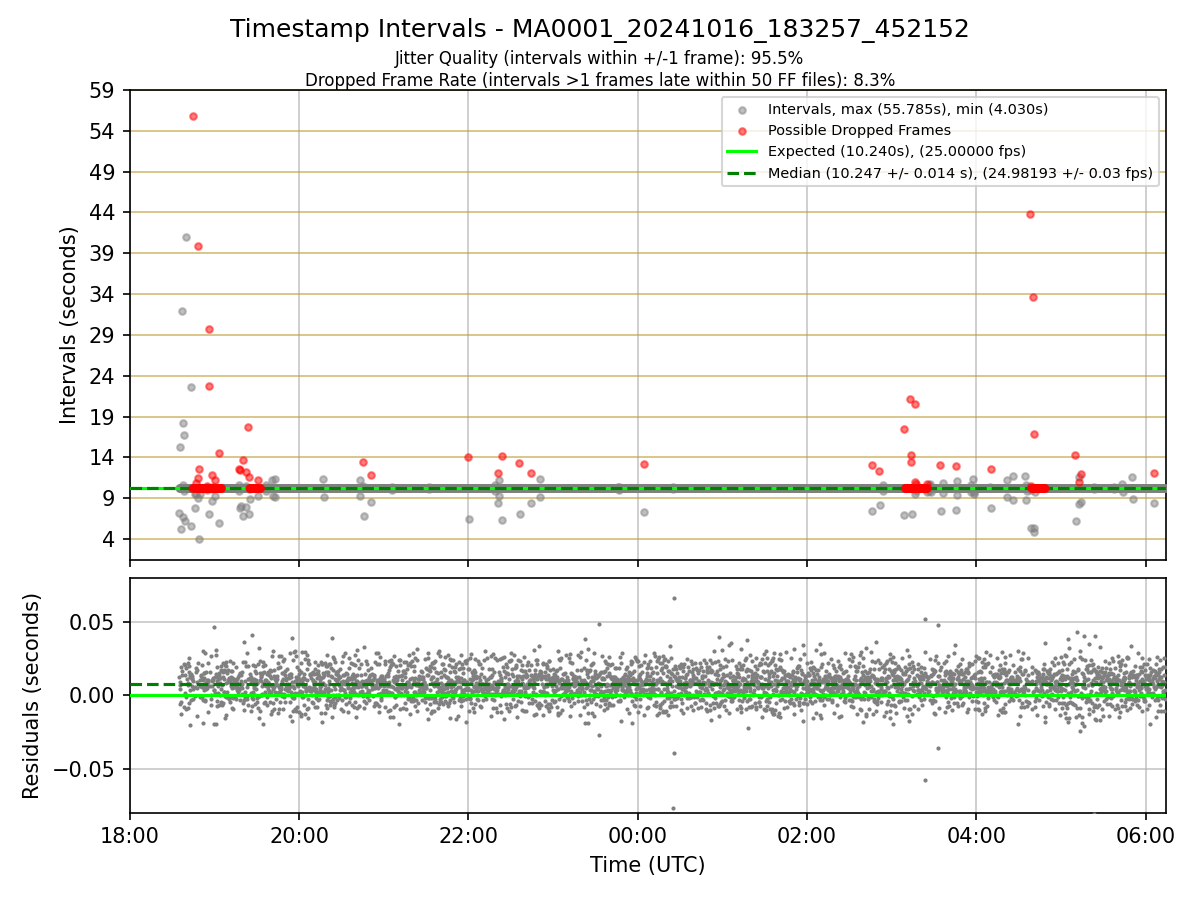1200x900 pixels.
Task: Click the dashed dark green line sample in legend
Action: tap(741, 173)
